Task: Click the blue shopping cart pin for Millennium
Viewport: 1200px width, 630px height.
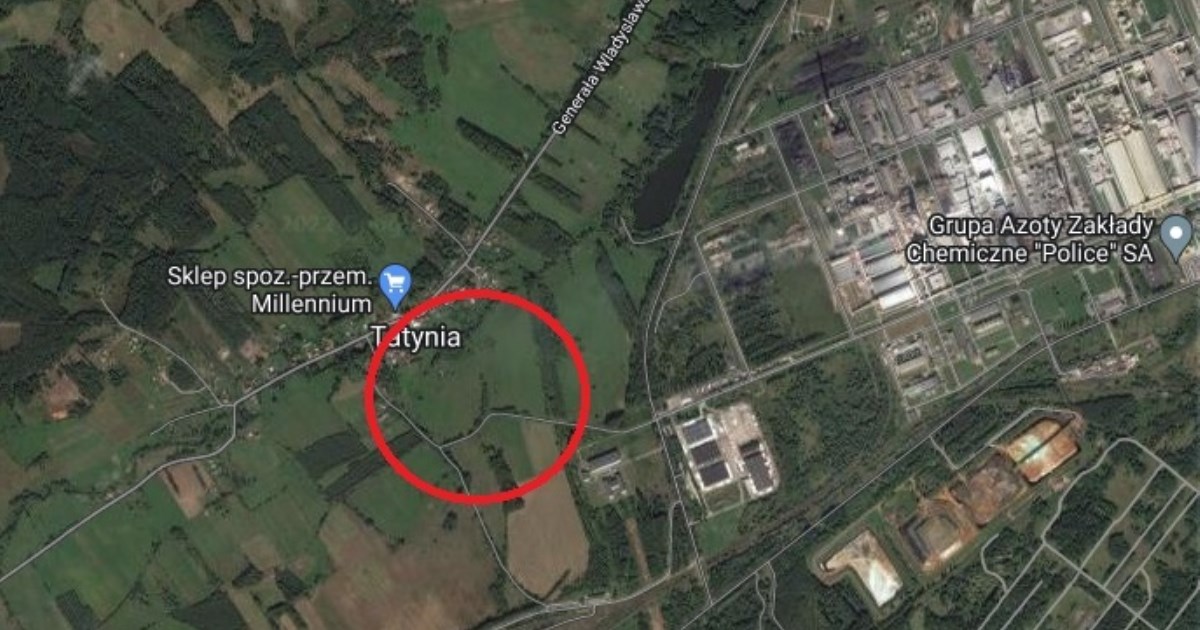Action: pos(397,285)
